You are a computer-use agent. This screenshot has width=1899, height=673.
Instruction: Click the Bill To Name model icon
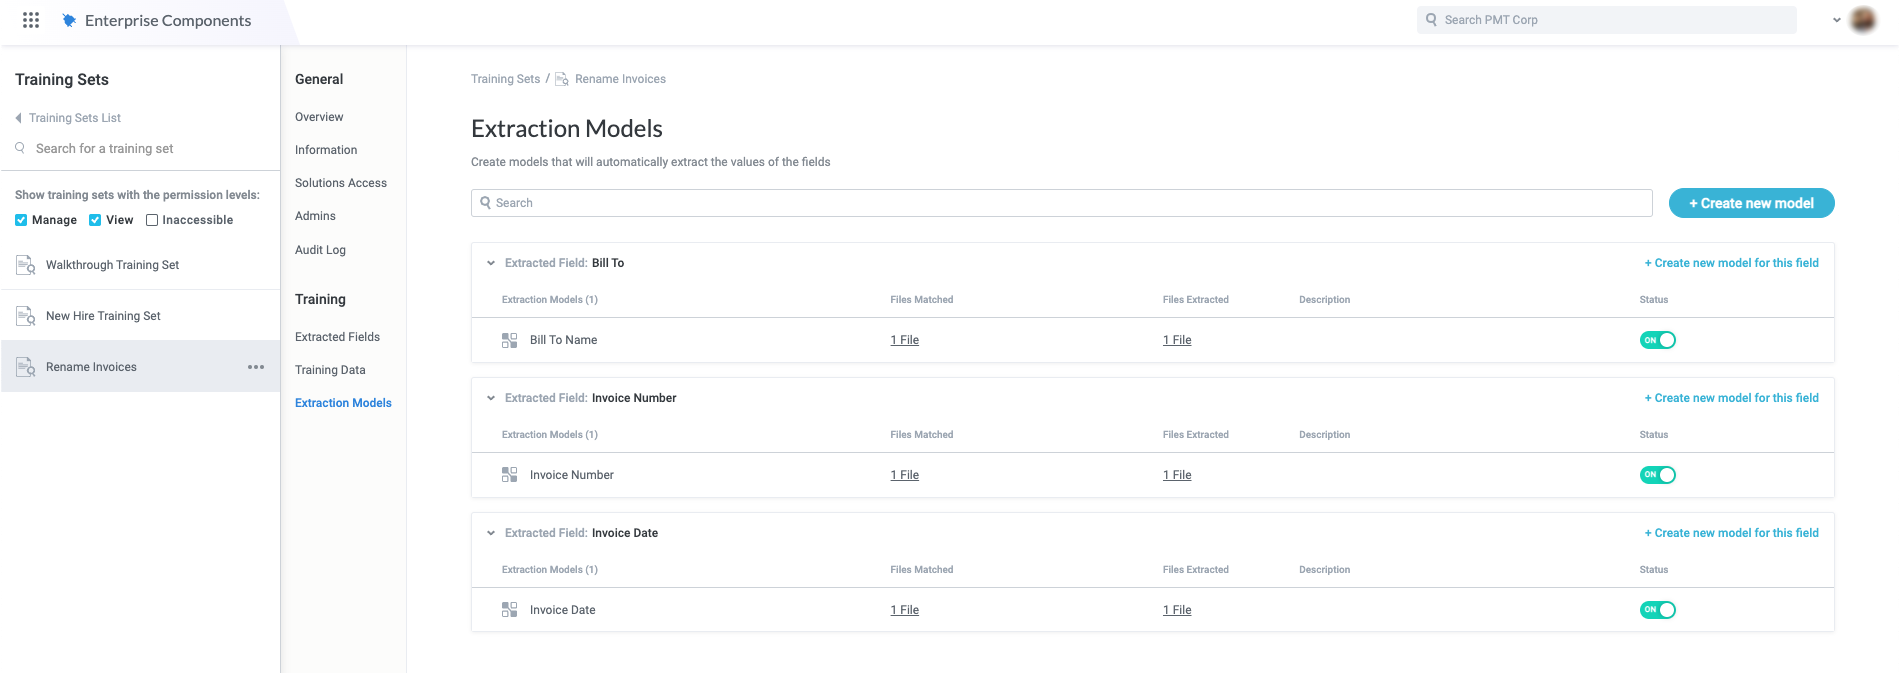pyautogui.click(x=510, y=340)
